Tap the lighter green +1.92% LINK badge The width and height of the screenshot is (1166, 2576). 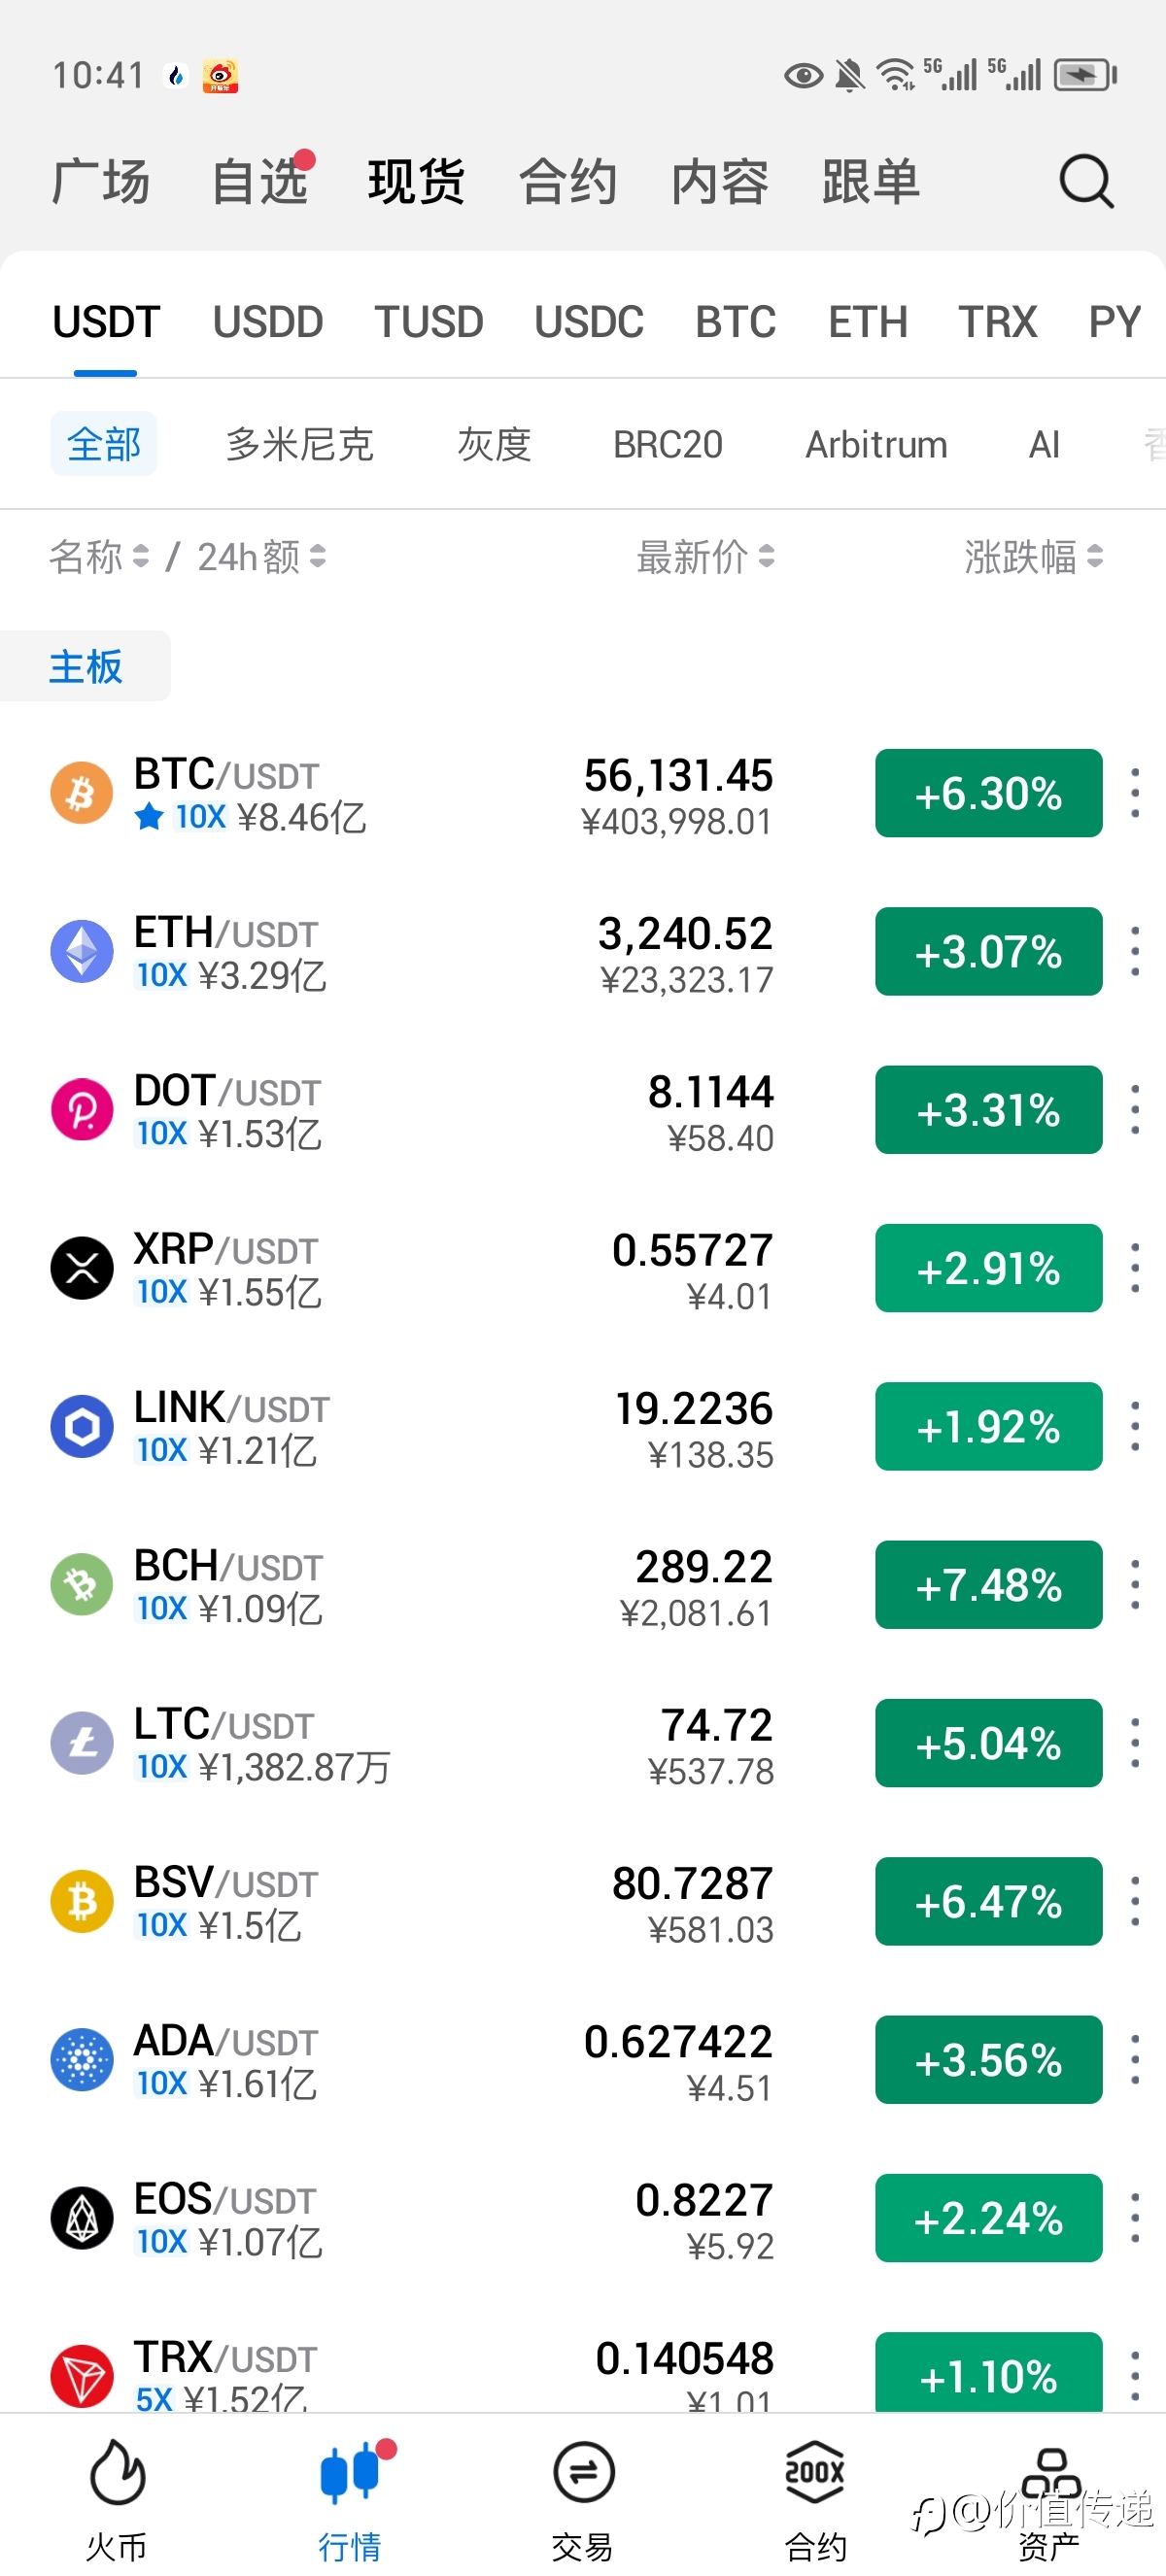click(989, 1426)
